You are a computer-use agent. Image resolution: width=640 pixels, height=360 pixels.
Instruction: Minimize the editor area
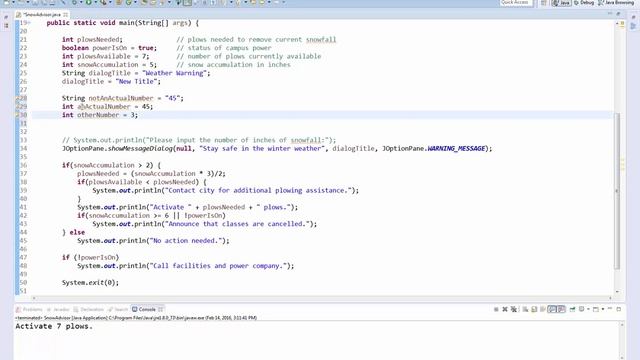click(610, 14)
